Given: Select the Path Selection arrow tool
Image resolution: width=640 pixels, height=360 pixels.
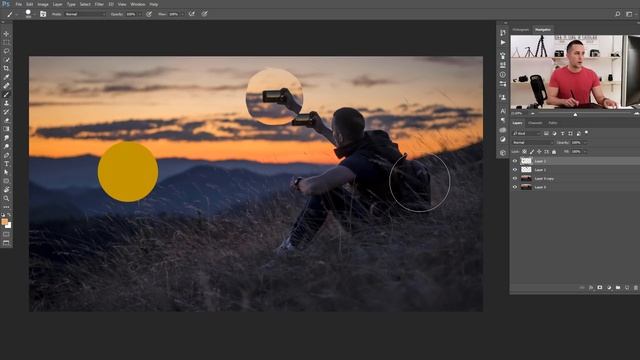Looking at the screenshot, I should coord(6,172).
